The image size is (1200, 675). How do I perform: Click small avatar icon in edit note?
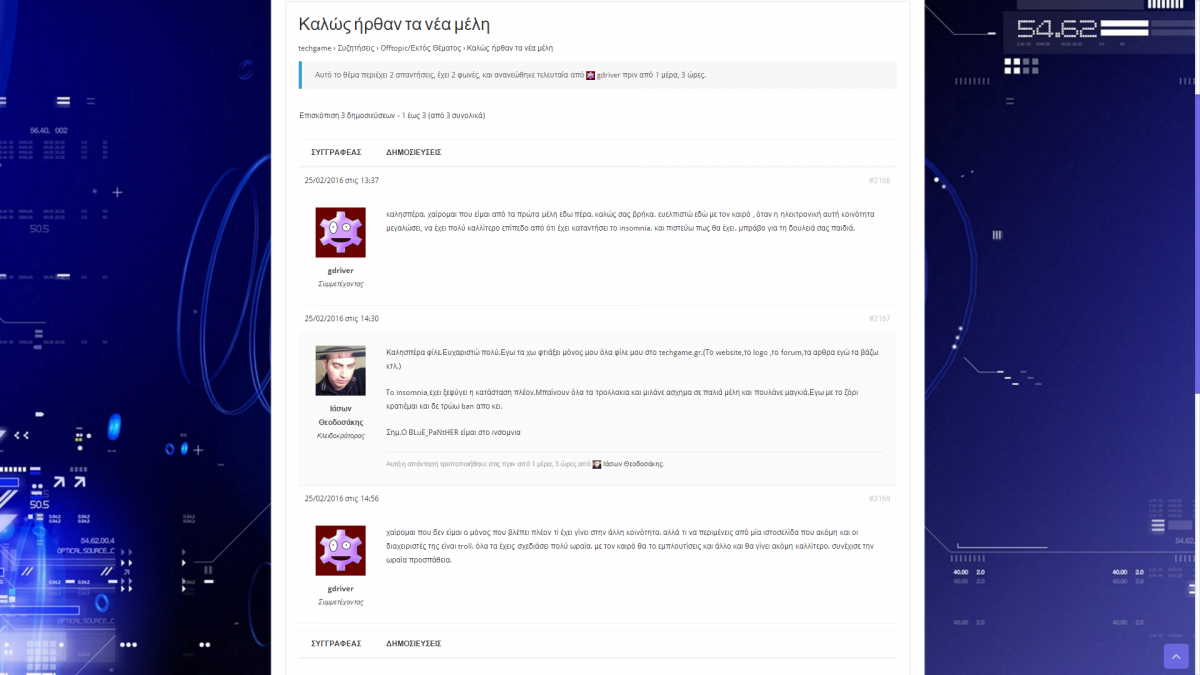(597, 464)
